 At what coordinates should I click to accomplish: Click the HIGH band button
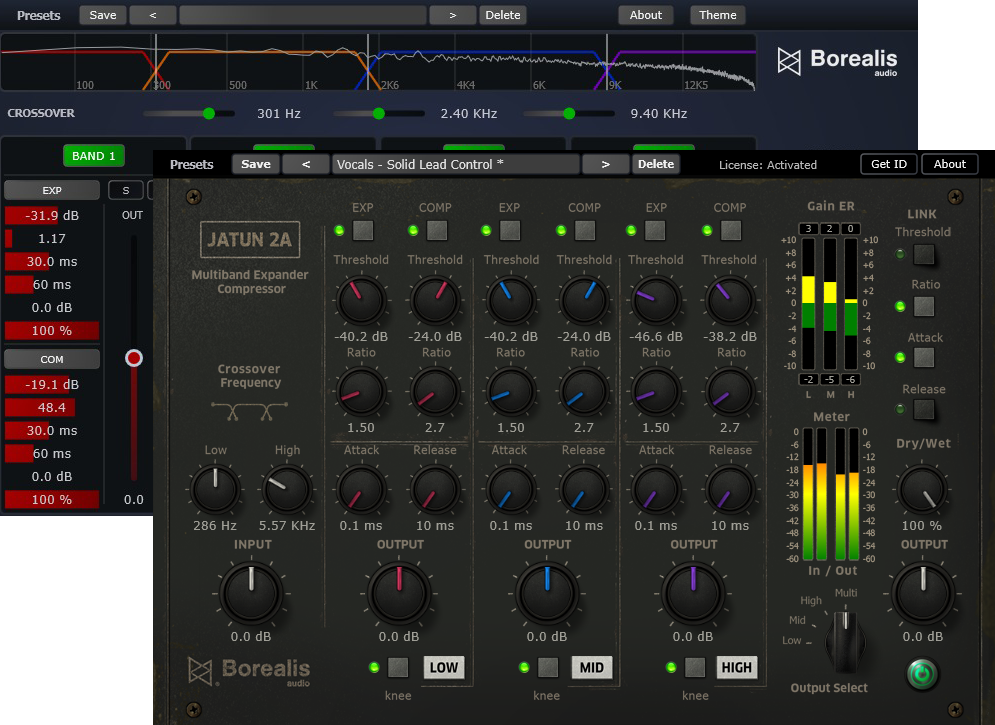click(x=737, y=667)
